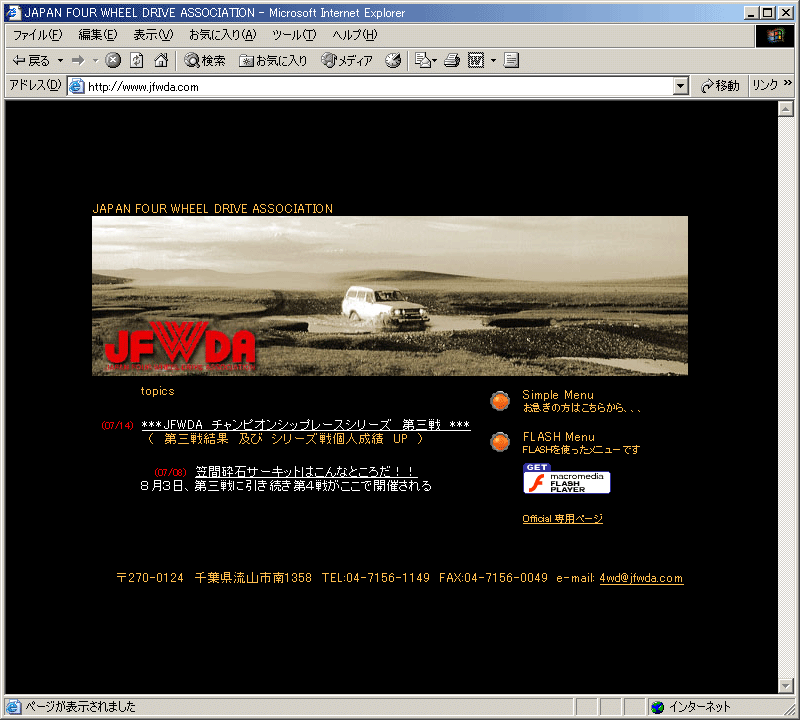Click the 'JAPAN FOUR WHEEL DRIVE ASSOCIATION' heading above banner
This screenshot has height=720, width=800.
click(213, 209)
